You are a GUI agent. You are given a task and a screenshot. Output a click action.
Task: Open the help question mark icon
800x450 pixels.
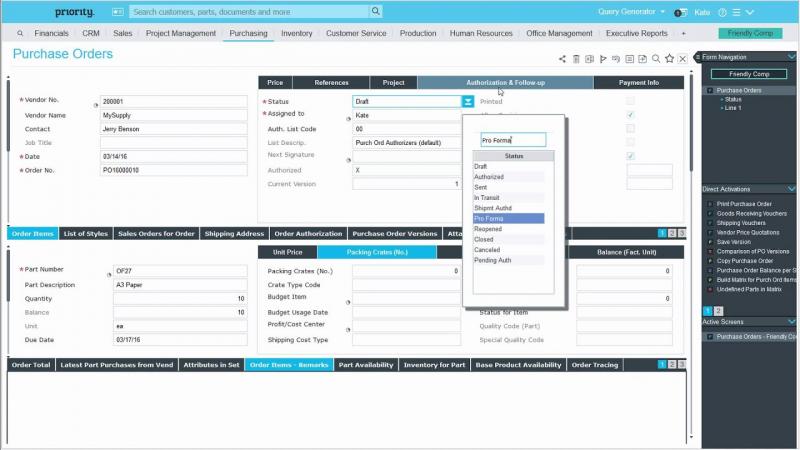(722, 12)
